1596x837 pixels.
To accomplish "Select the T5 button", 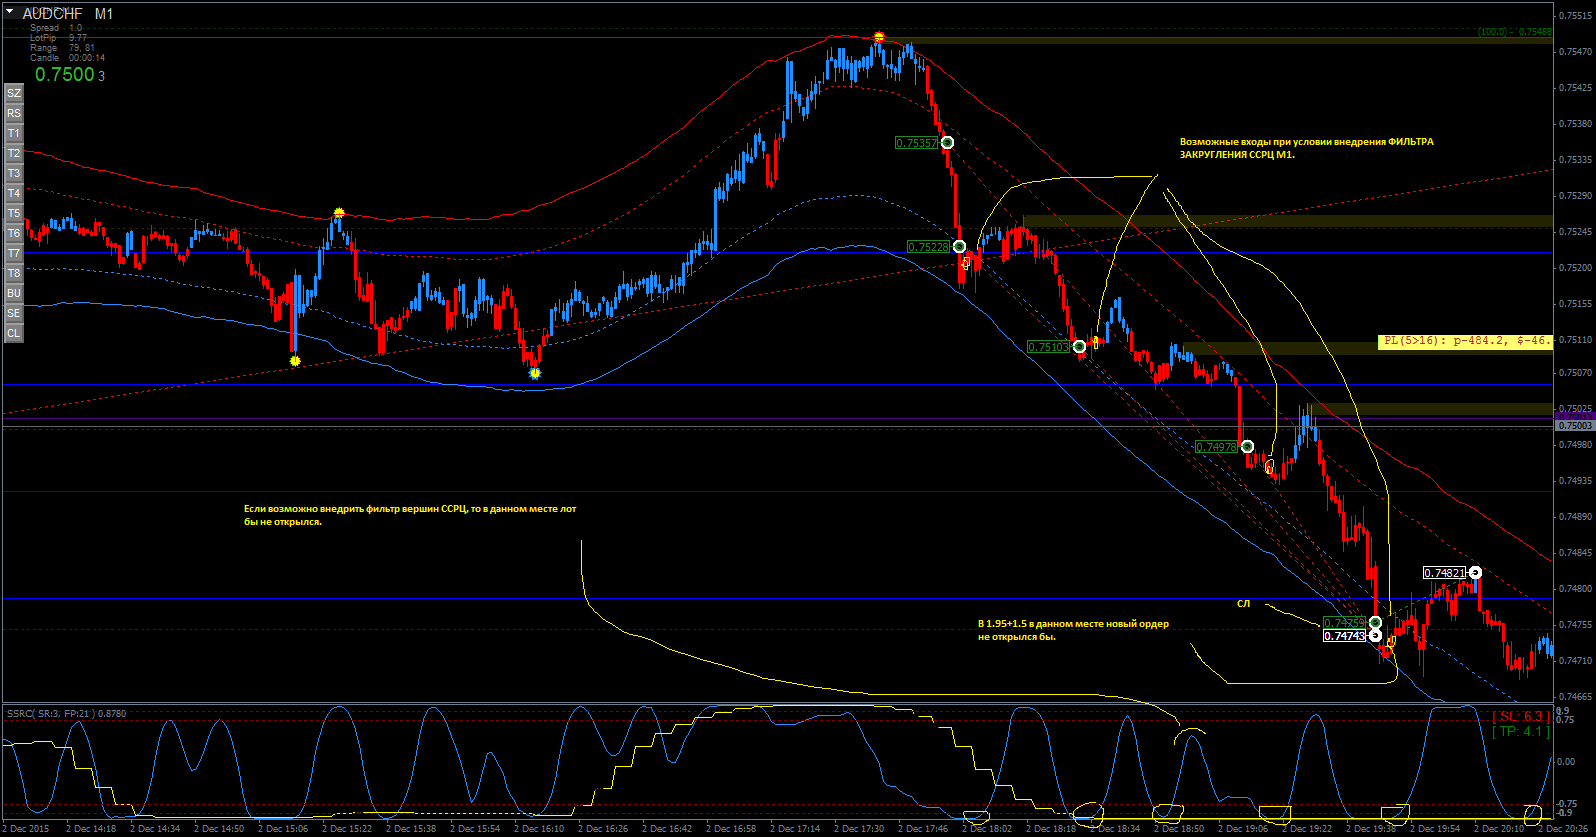I will [x=14, y=213].
